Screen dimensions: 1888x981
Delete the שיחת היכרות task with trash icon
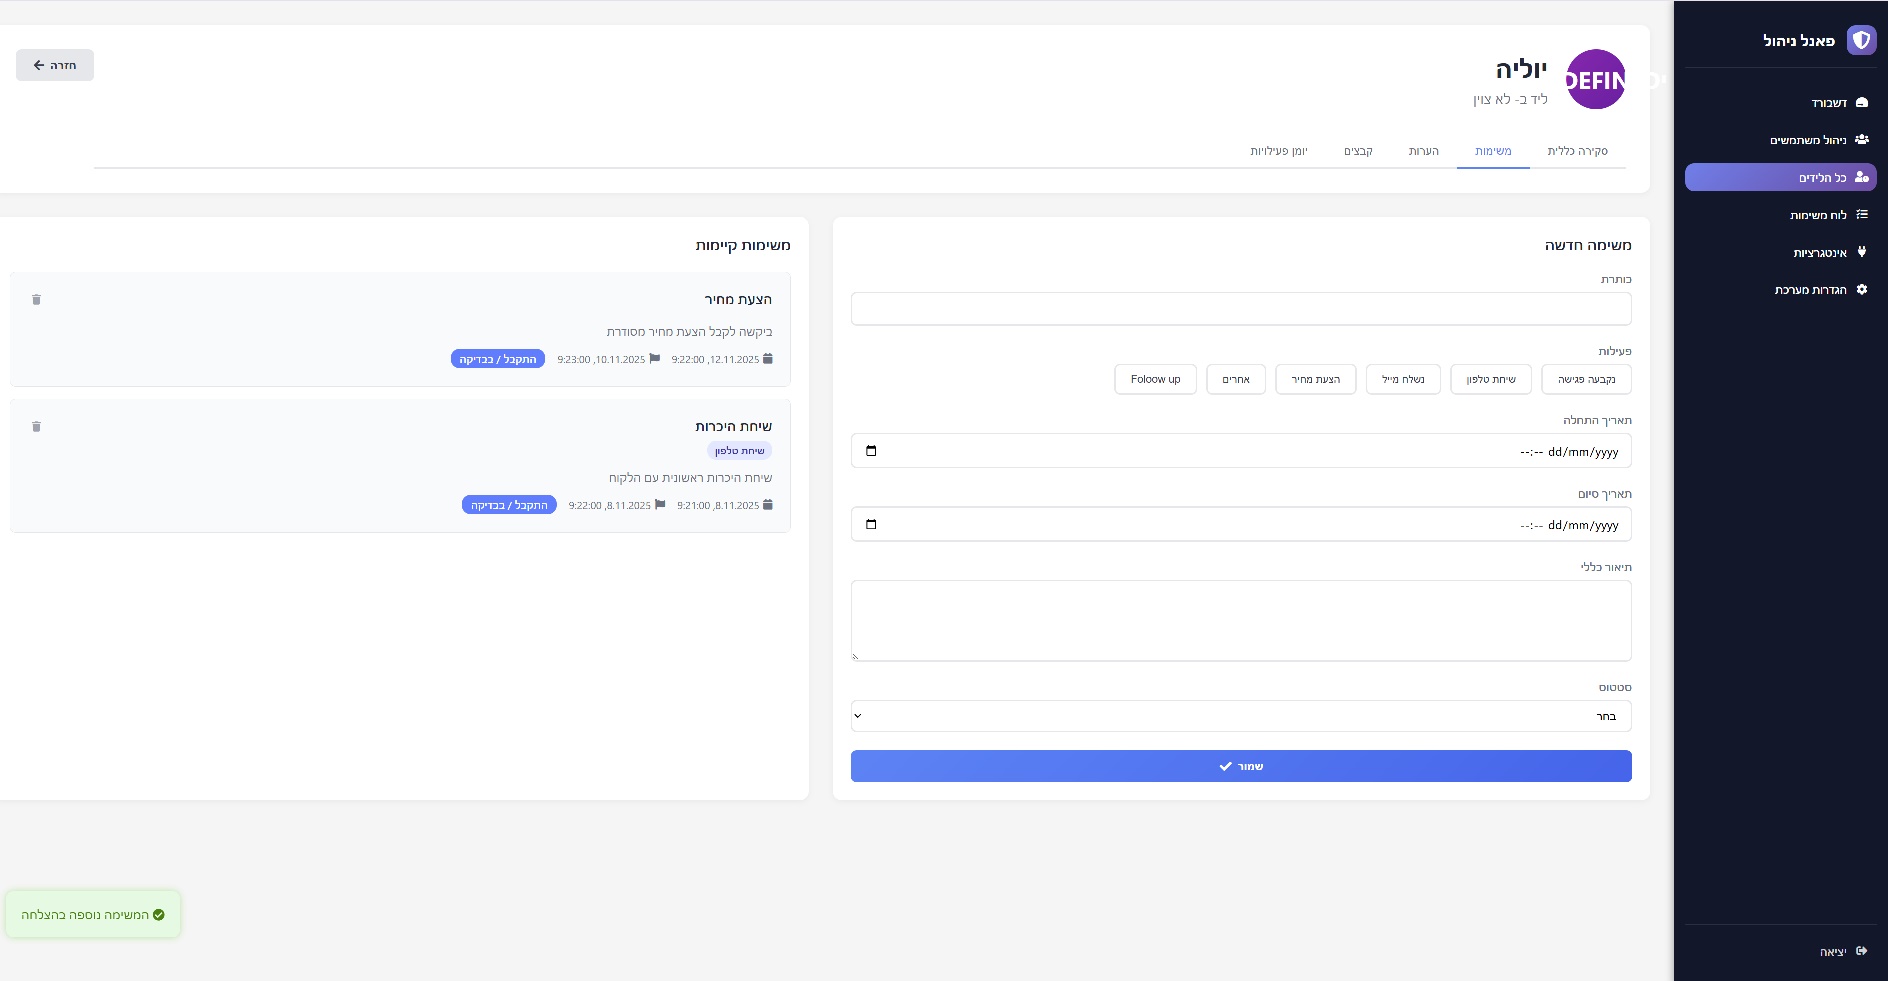(37, 427)
